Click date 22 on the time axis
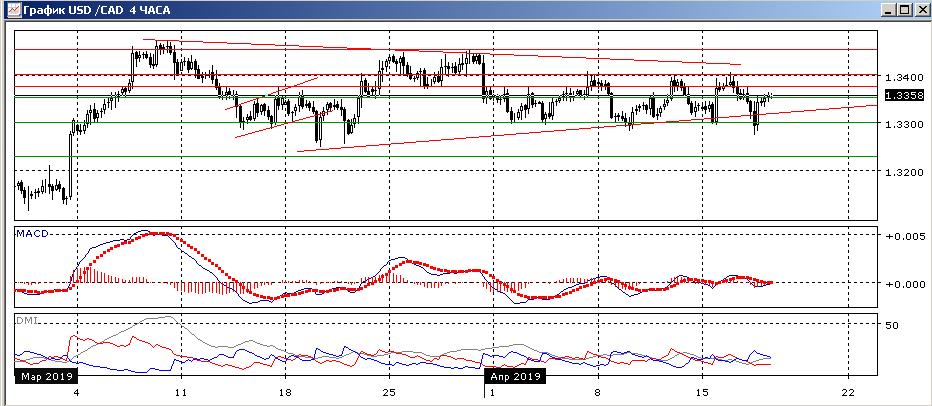Viewport: 932px width, 406px height. 848,391
